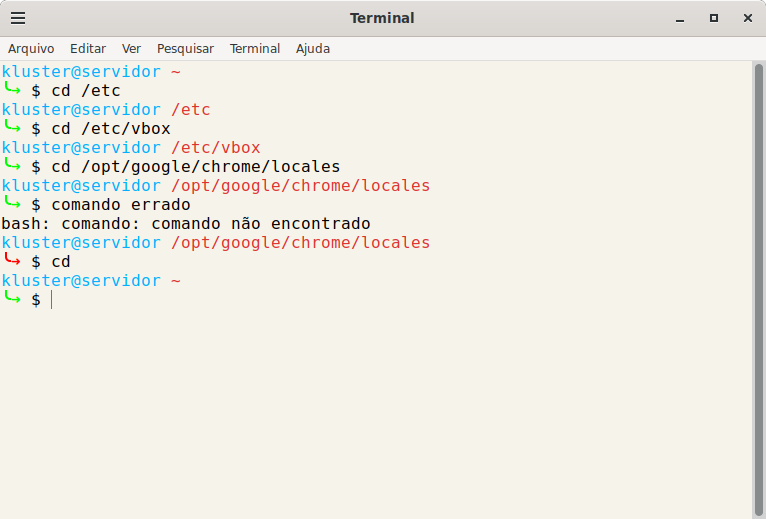Image resolution: width=766 pixels, height=519 pixels.
Task: Click the empty prompt at the text cursor
Action: tap(52, 300)
